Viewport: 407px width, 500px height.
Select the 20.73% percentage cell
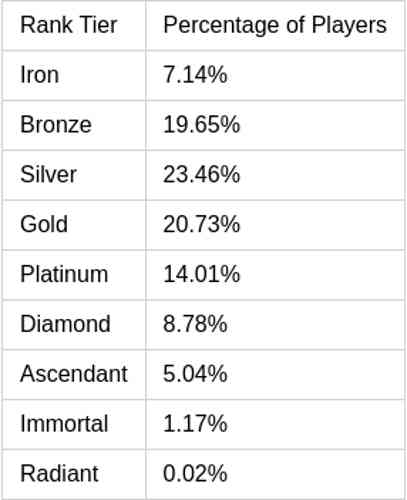[x=275, y=225]
